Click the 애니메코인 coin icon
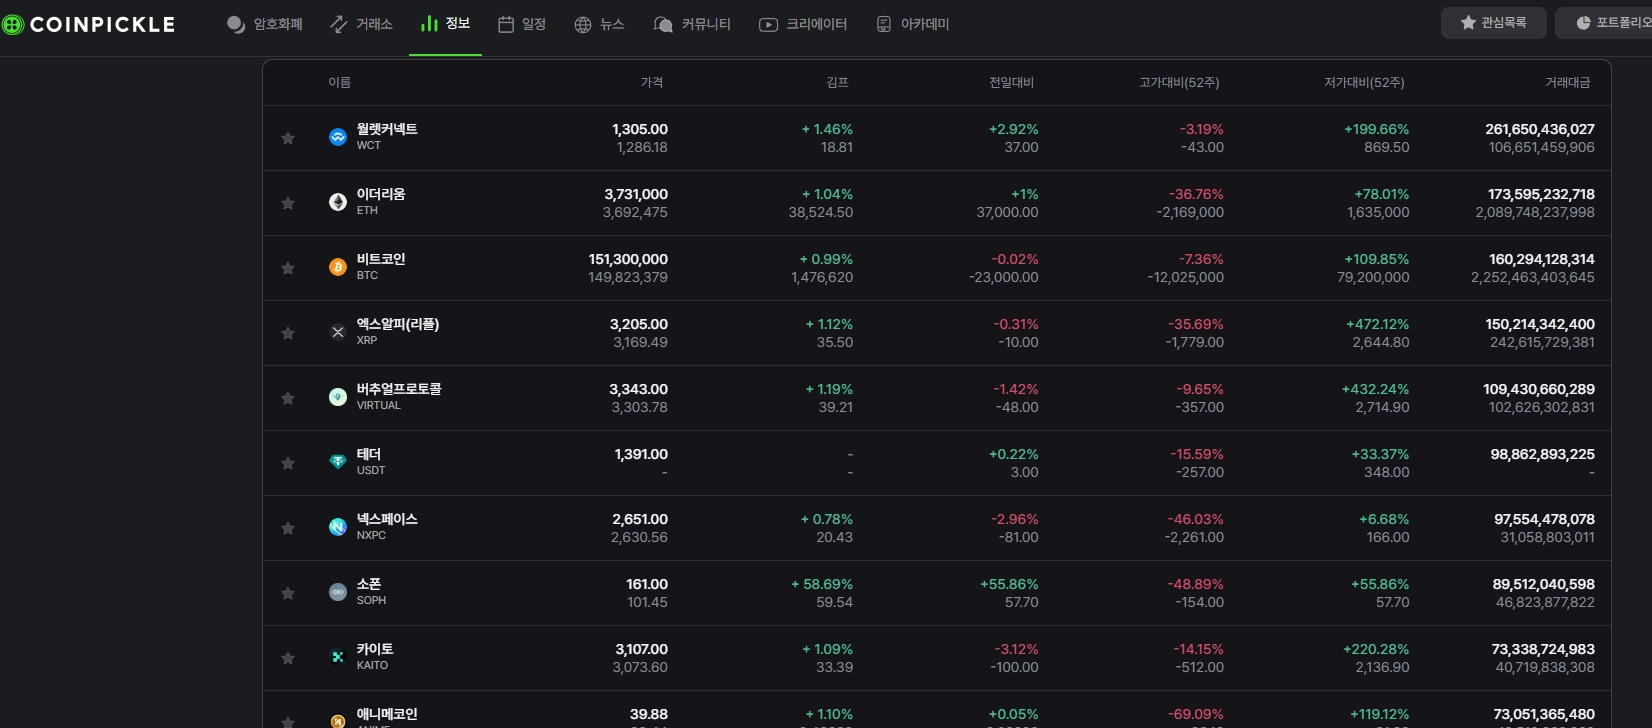The image size is (1652, 728). point(338,720)
